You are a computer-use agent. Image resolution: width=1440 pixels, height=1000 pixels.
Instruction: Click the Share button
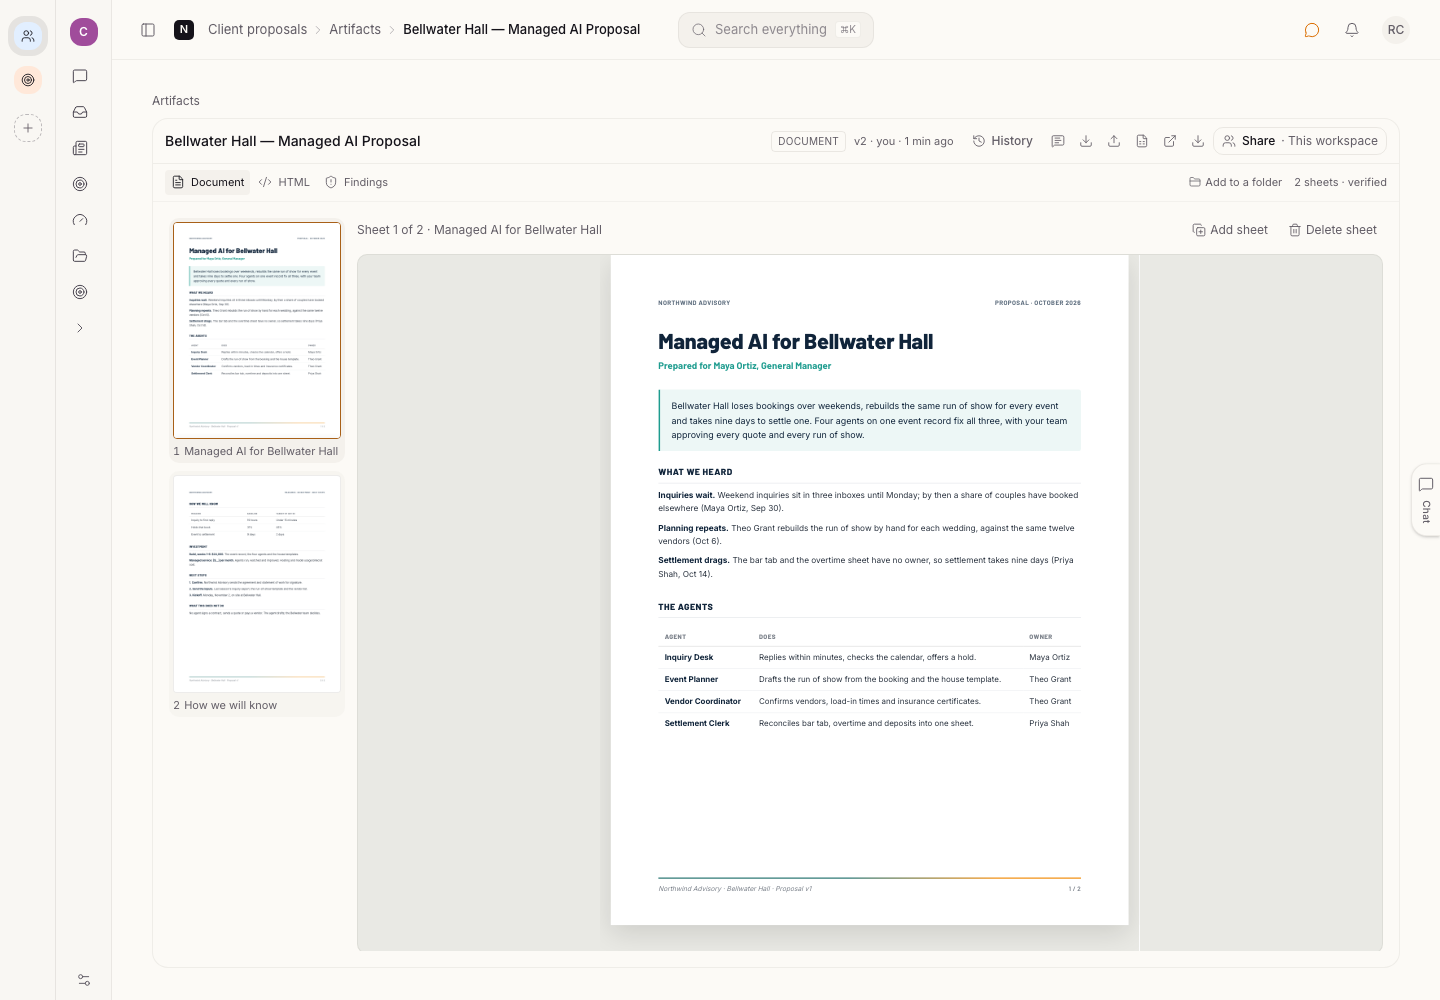tap(1300, 141)
